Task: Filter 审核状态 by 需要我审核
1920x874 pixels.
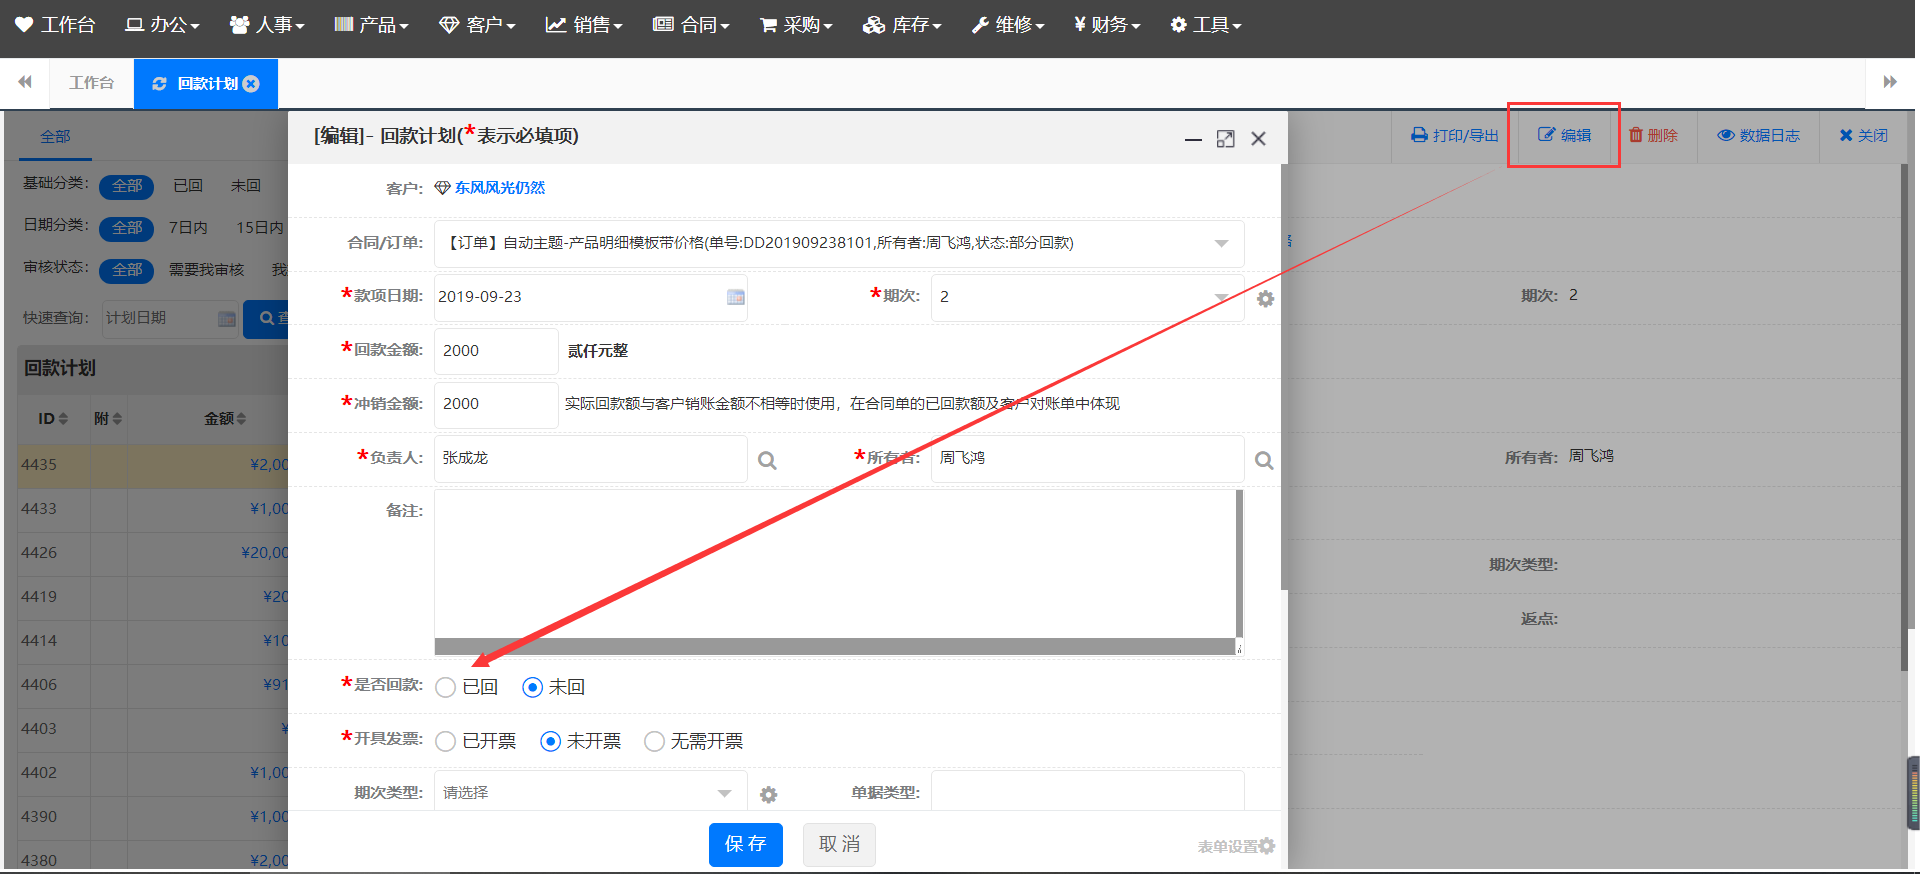Action: 206,270
